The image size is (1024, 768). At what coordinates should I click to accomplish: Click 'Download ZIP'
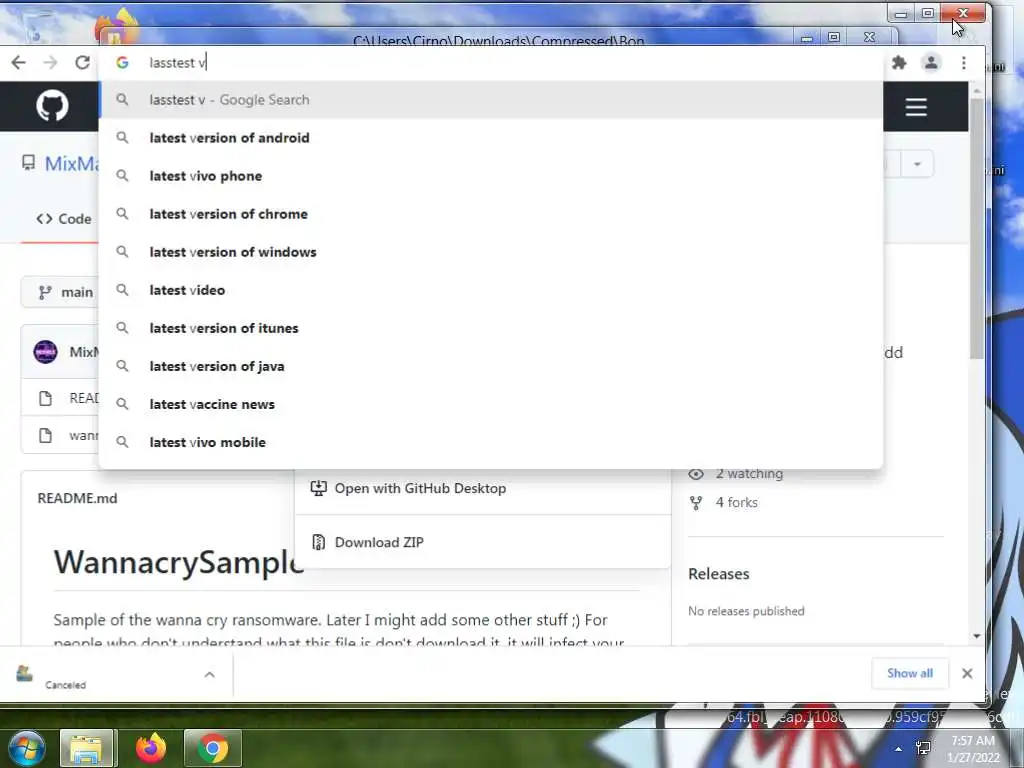point(379,543)
